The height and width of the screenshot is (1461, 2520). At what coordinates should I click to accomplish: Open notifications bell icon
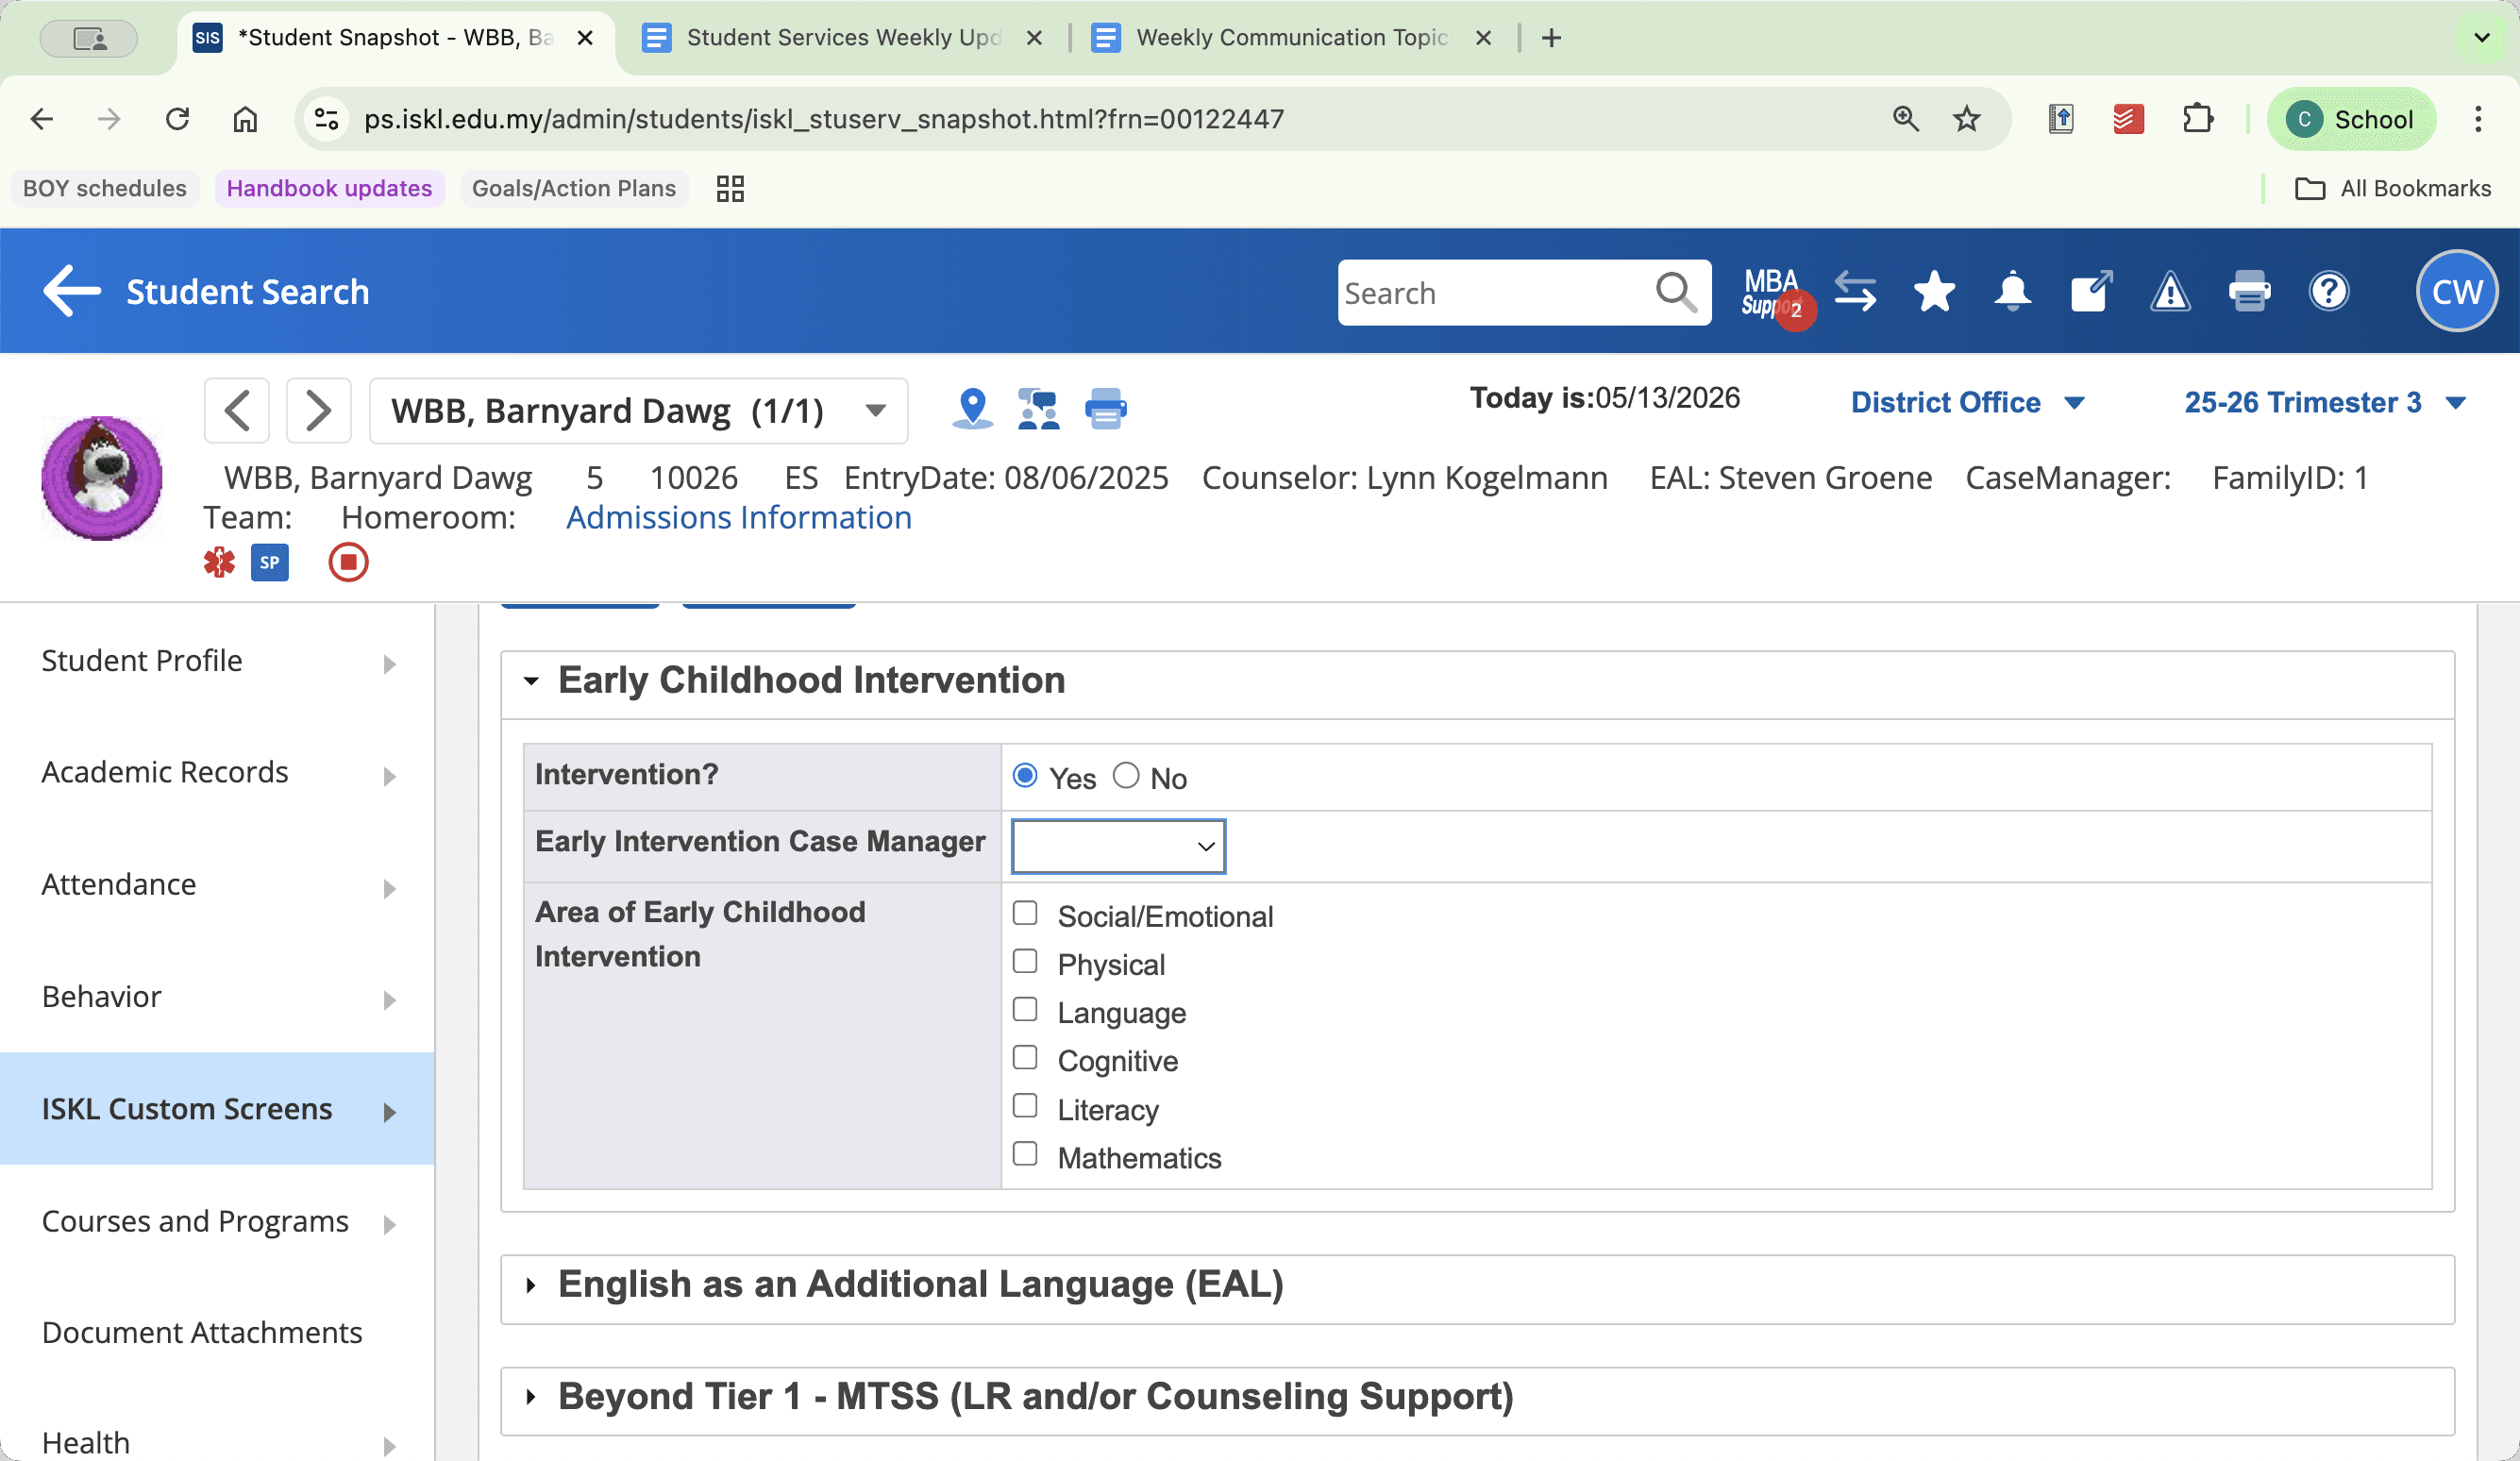(x=2012, y=292)
